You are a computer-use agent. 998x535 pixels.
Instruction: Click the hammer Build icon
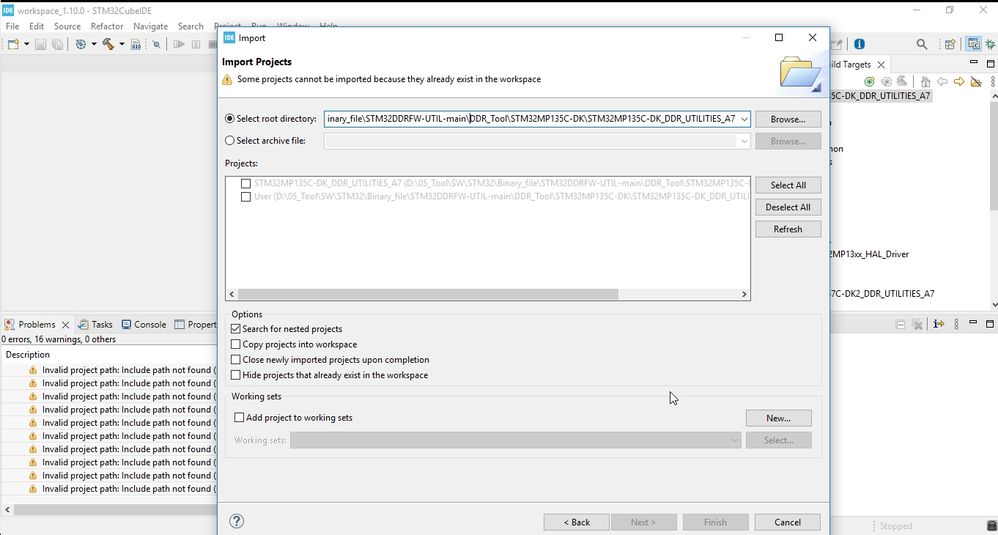click(x=108, y=44)
